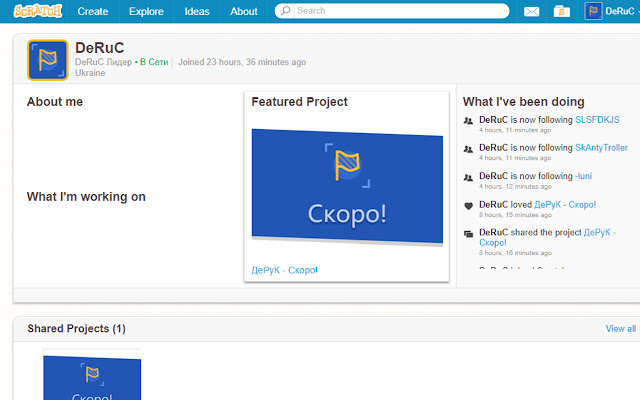Open the My Stuff folder icon
The height and width of the screenshot is (400, 640).
pos(562,11)
